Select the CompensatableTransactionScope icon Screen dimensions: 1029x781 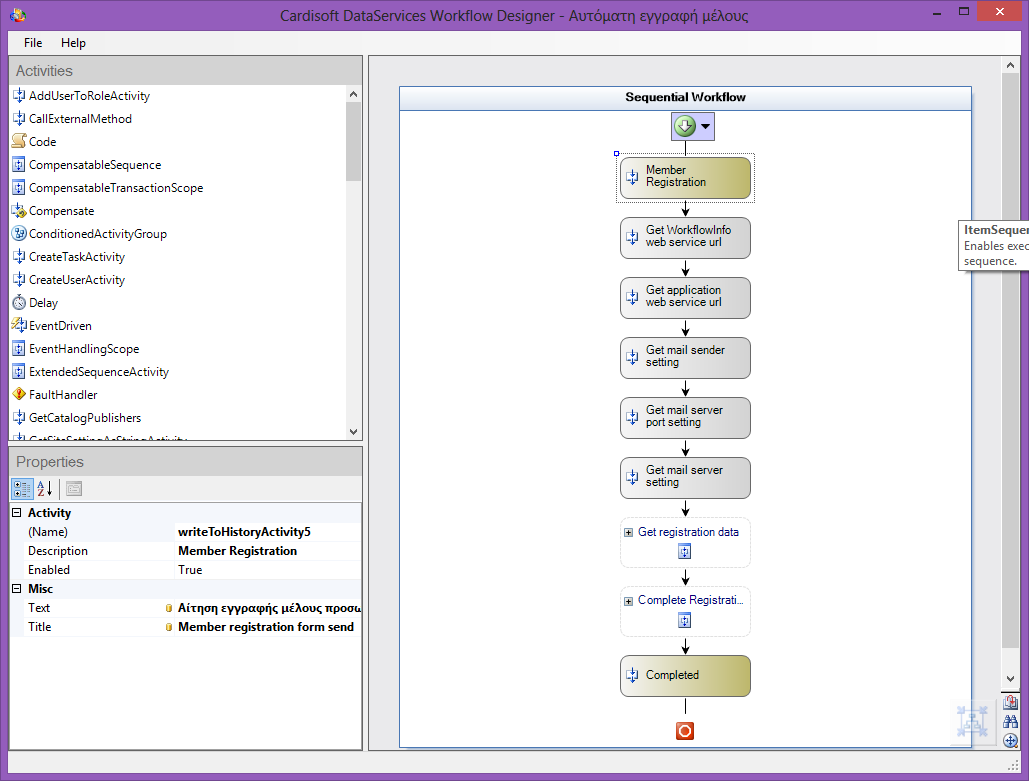(19, 188)
